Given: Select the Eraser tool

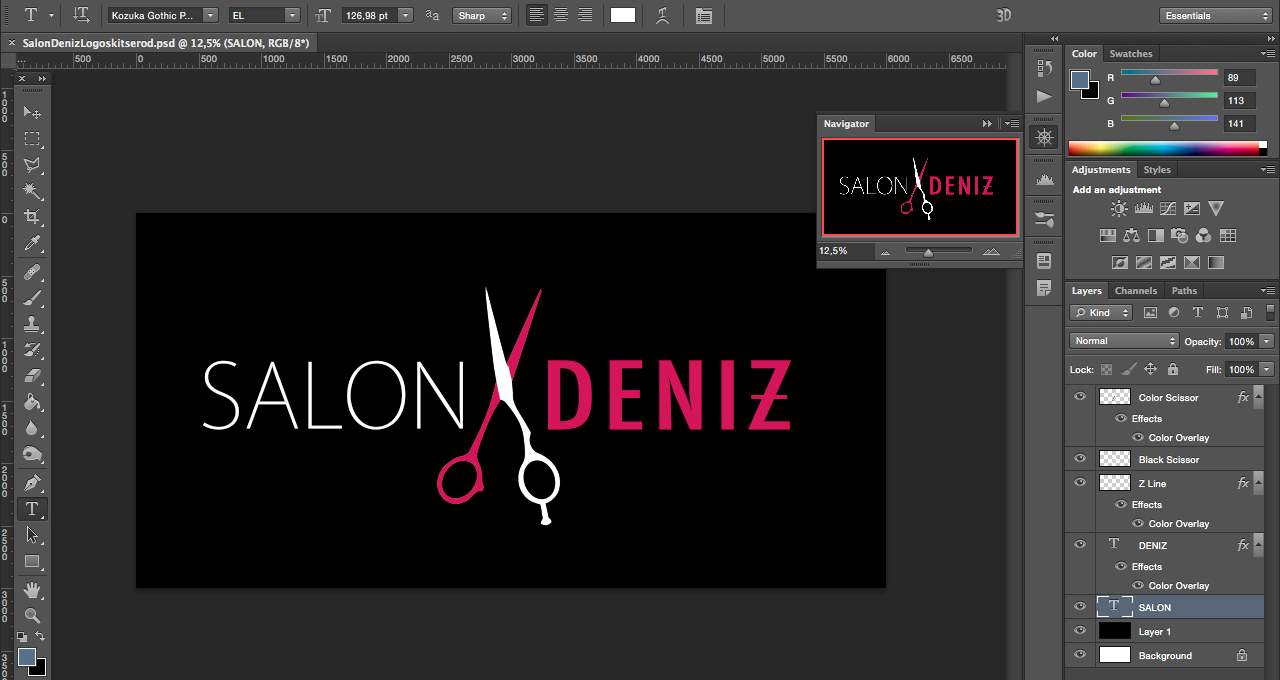Looking at the screenshot, I should tap(32, 376).
